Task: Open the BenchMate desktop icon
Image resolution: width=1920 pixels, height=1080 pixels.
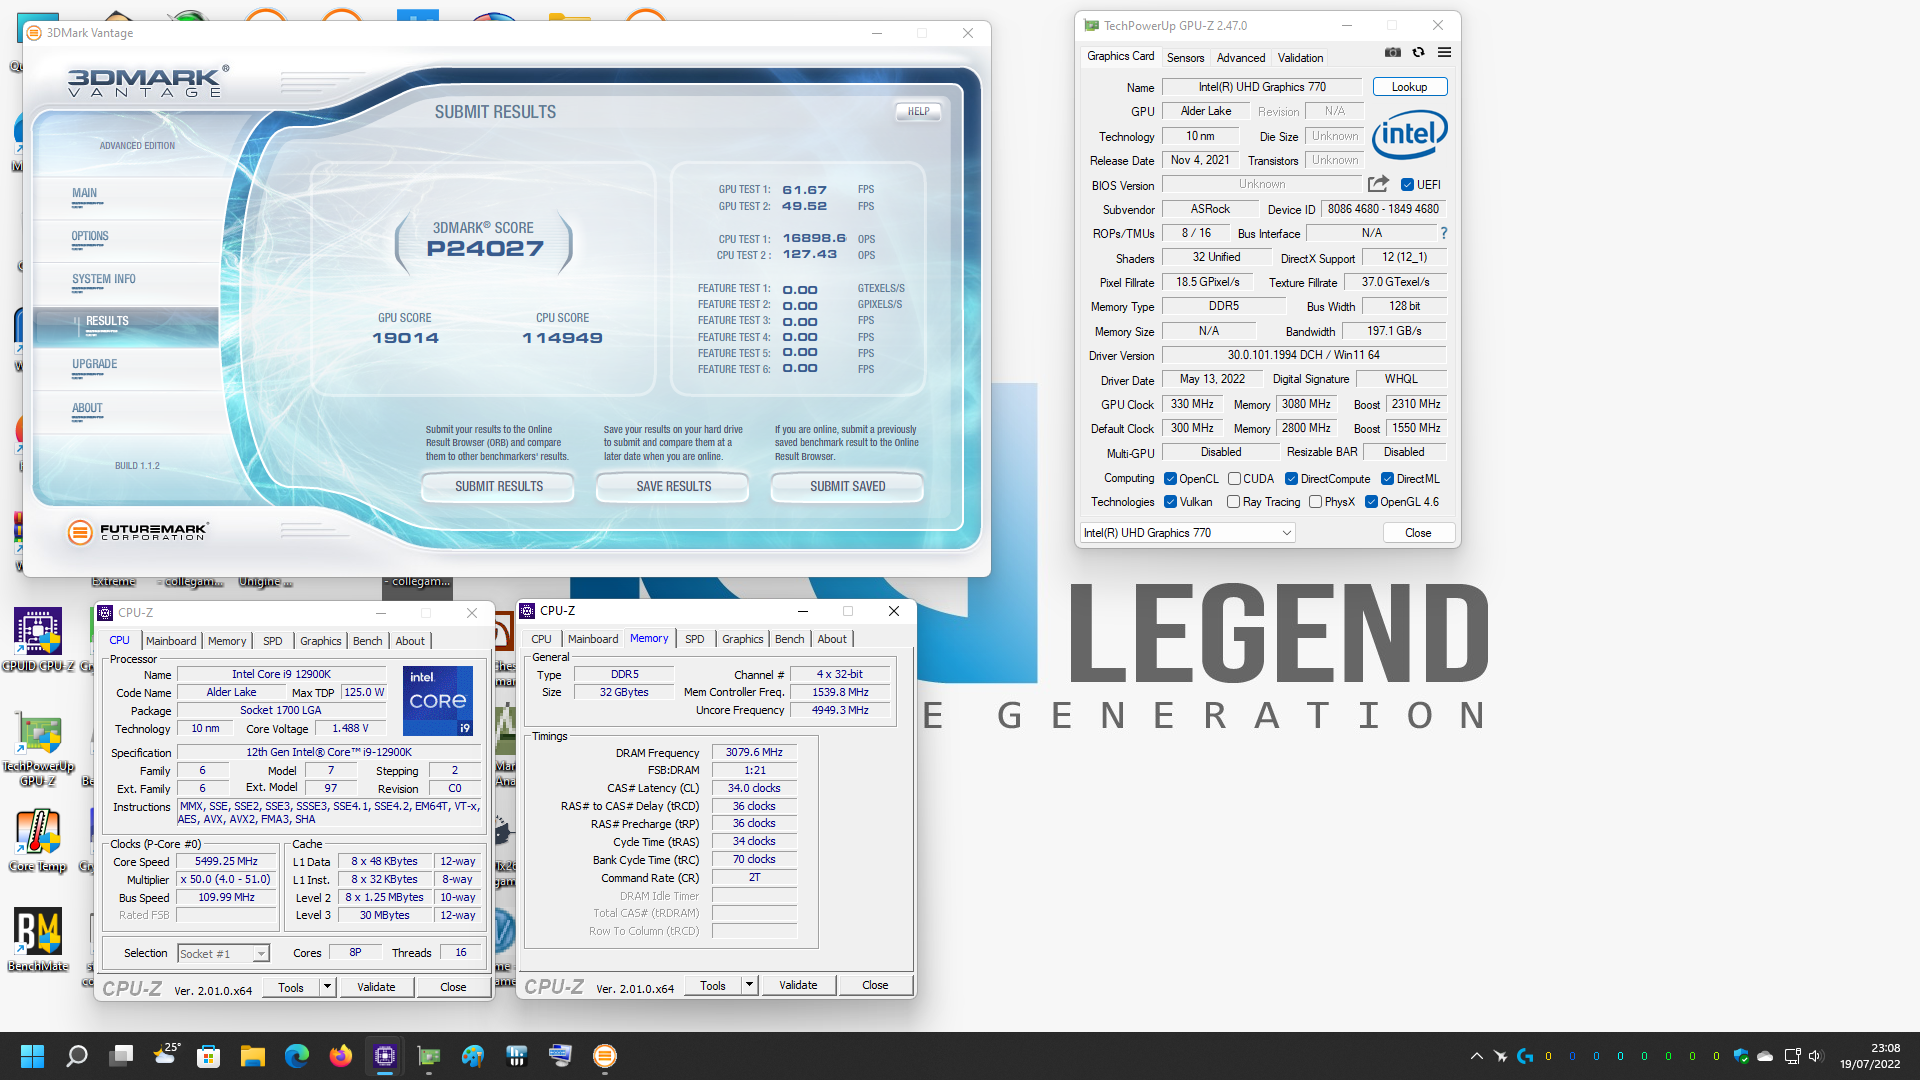Action: [38, 940]
